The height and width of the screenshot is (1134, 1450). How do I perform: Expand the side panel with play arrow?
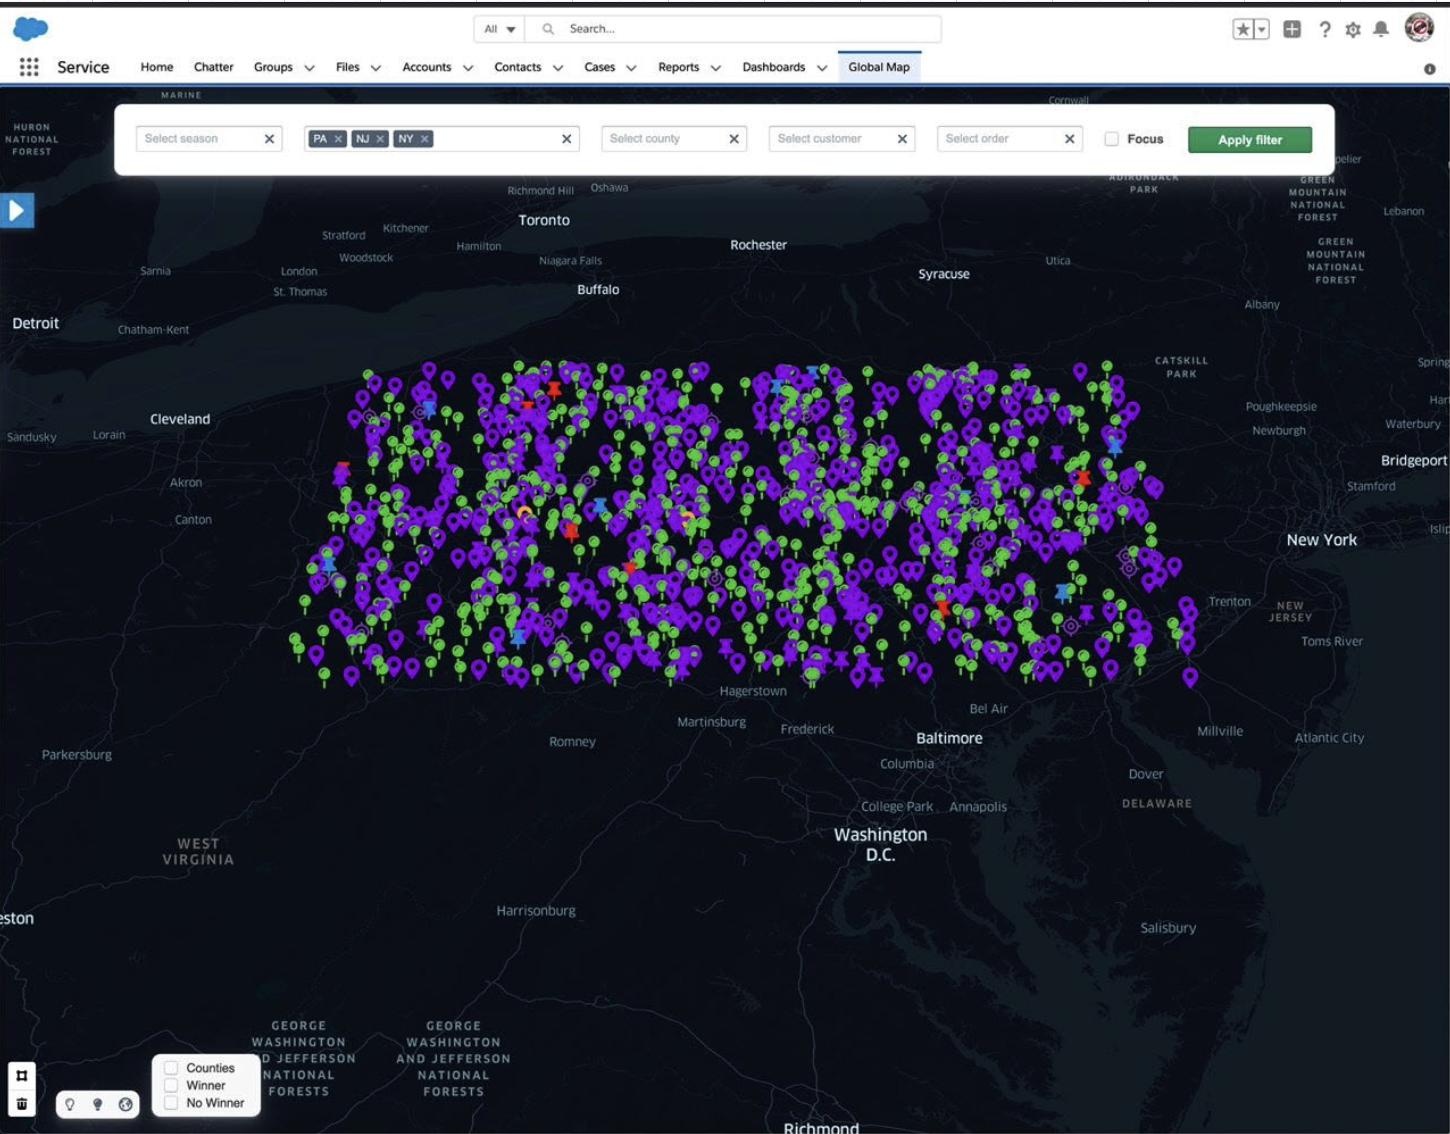(17, 210)
